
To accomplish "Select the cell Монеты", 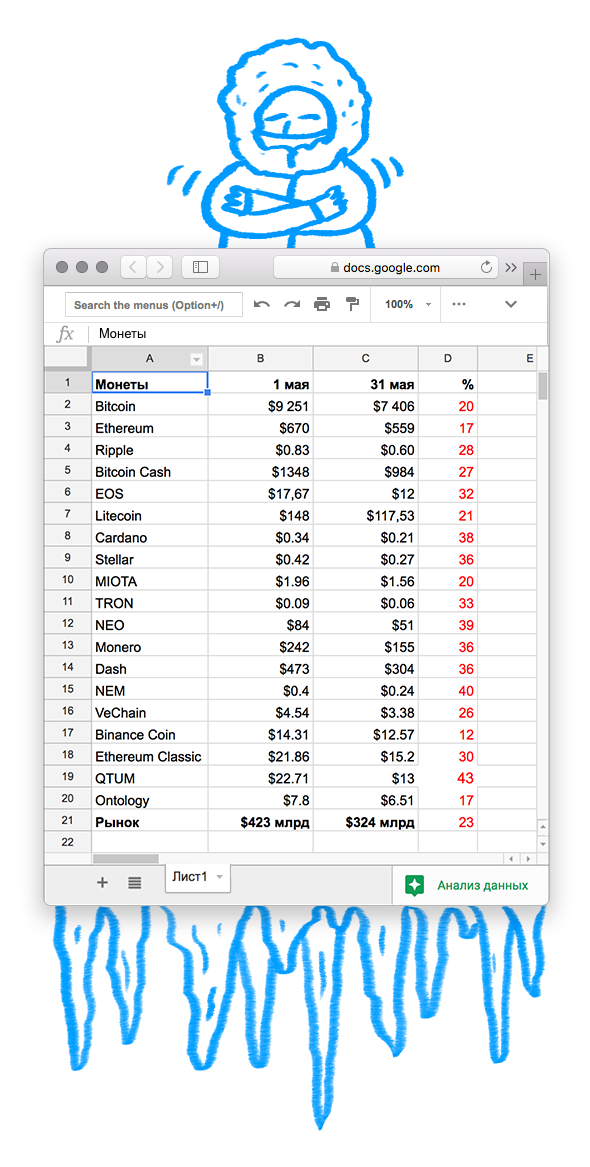I will click(x=150, y=383).
